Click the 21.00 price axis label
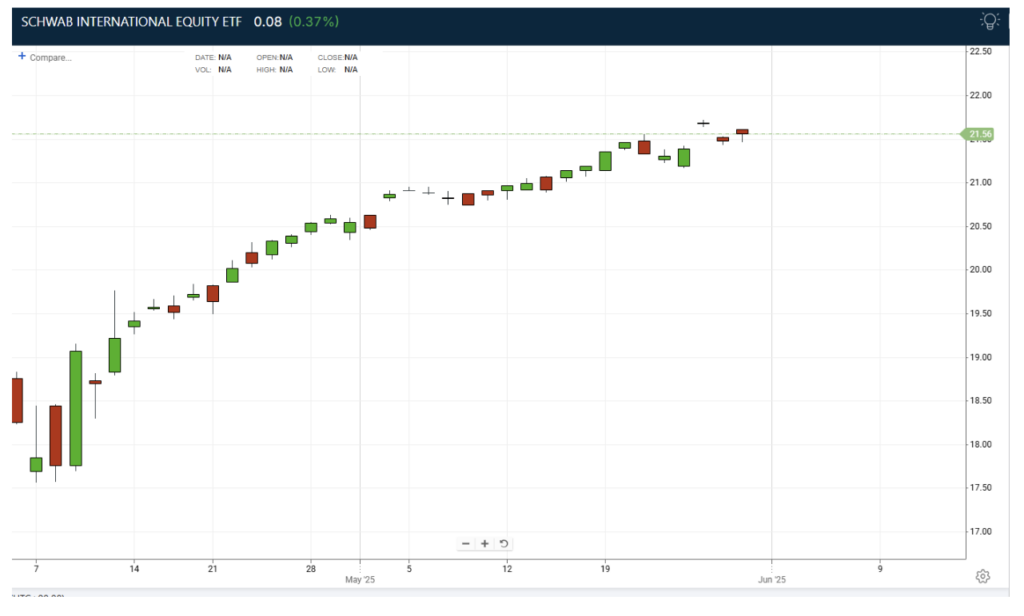The width and height of the screenshot is (1024, 616). pyautogui.click(x=980, y=182)
